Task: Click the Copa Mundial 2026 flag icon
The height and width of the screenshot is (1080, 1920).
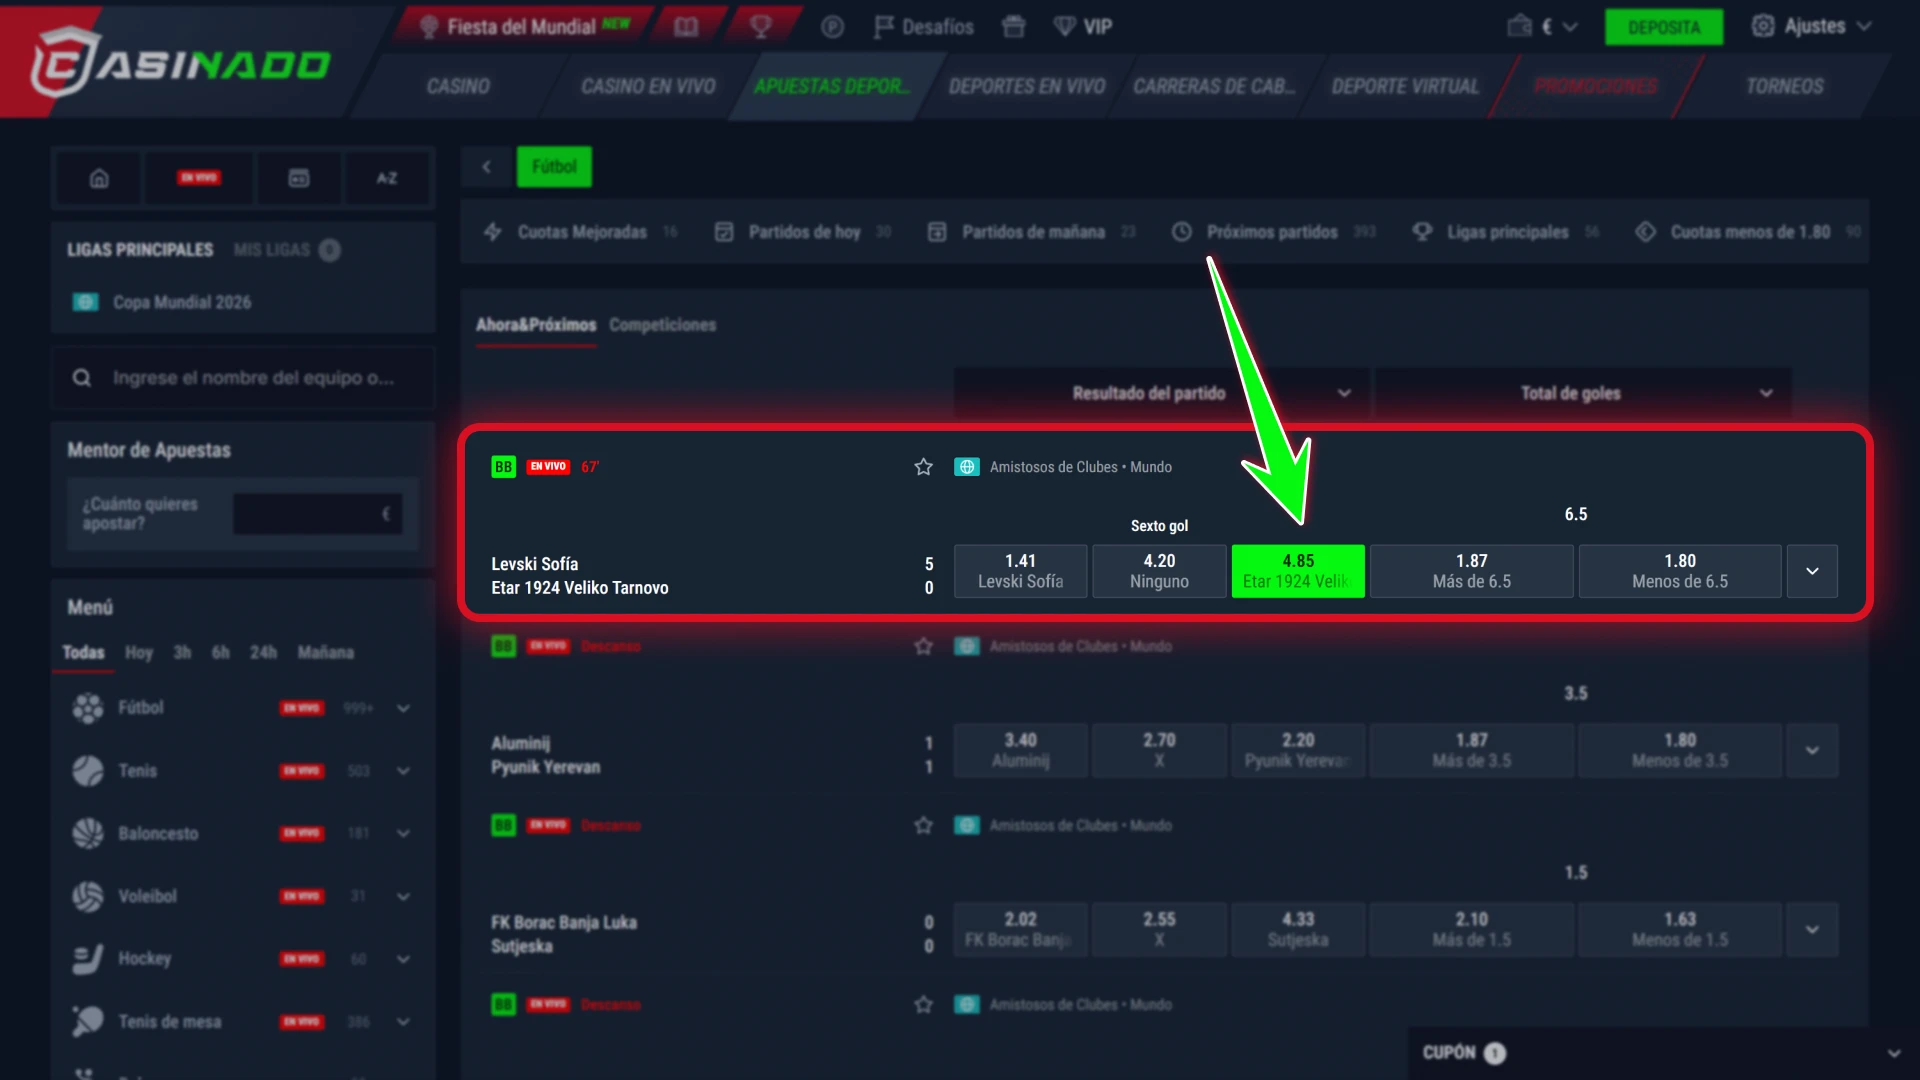Action: pyautogui.click(x=86, y=302)
